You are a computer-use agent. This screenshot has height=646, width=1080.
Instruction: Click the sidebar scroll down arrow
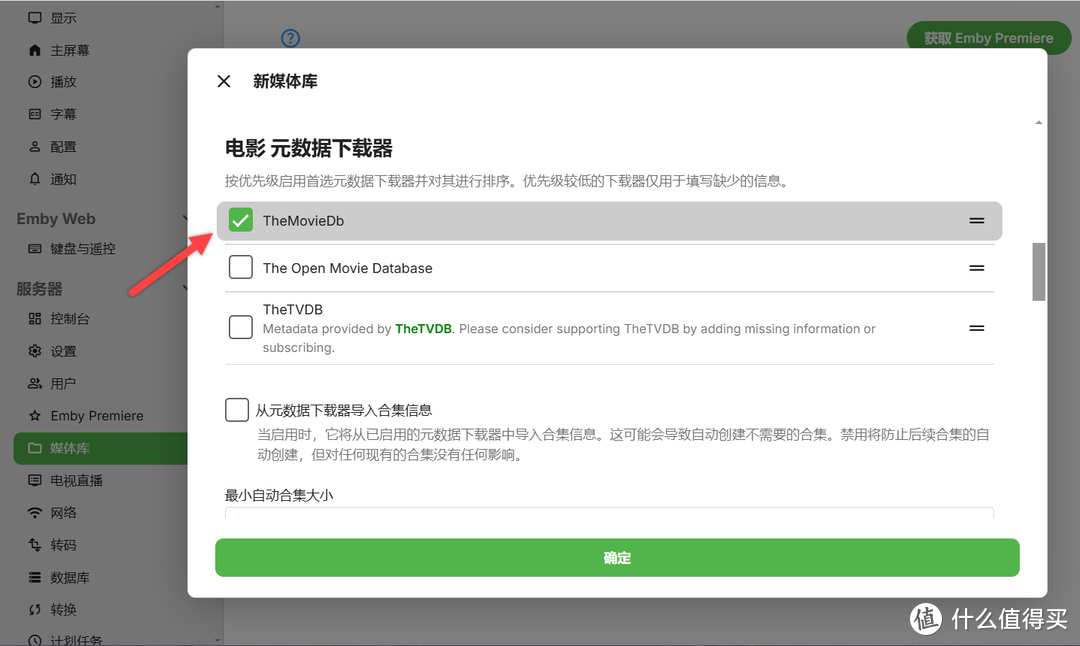tap(218, 640)
